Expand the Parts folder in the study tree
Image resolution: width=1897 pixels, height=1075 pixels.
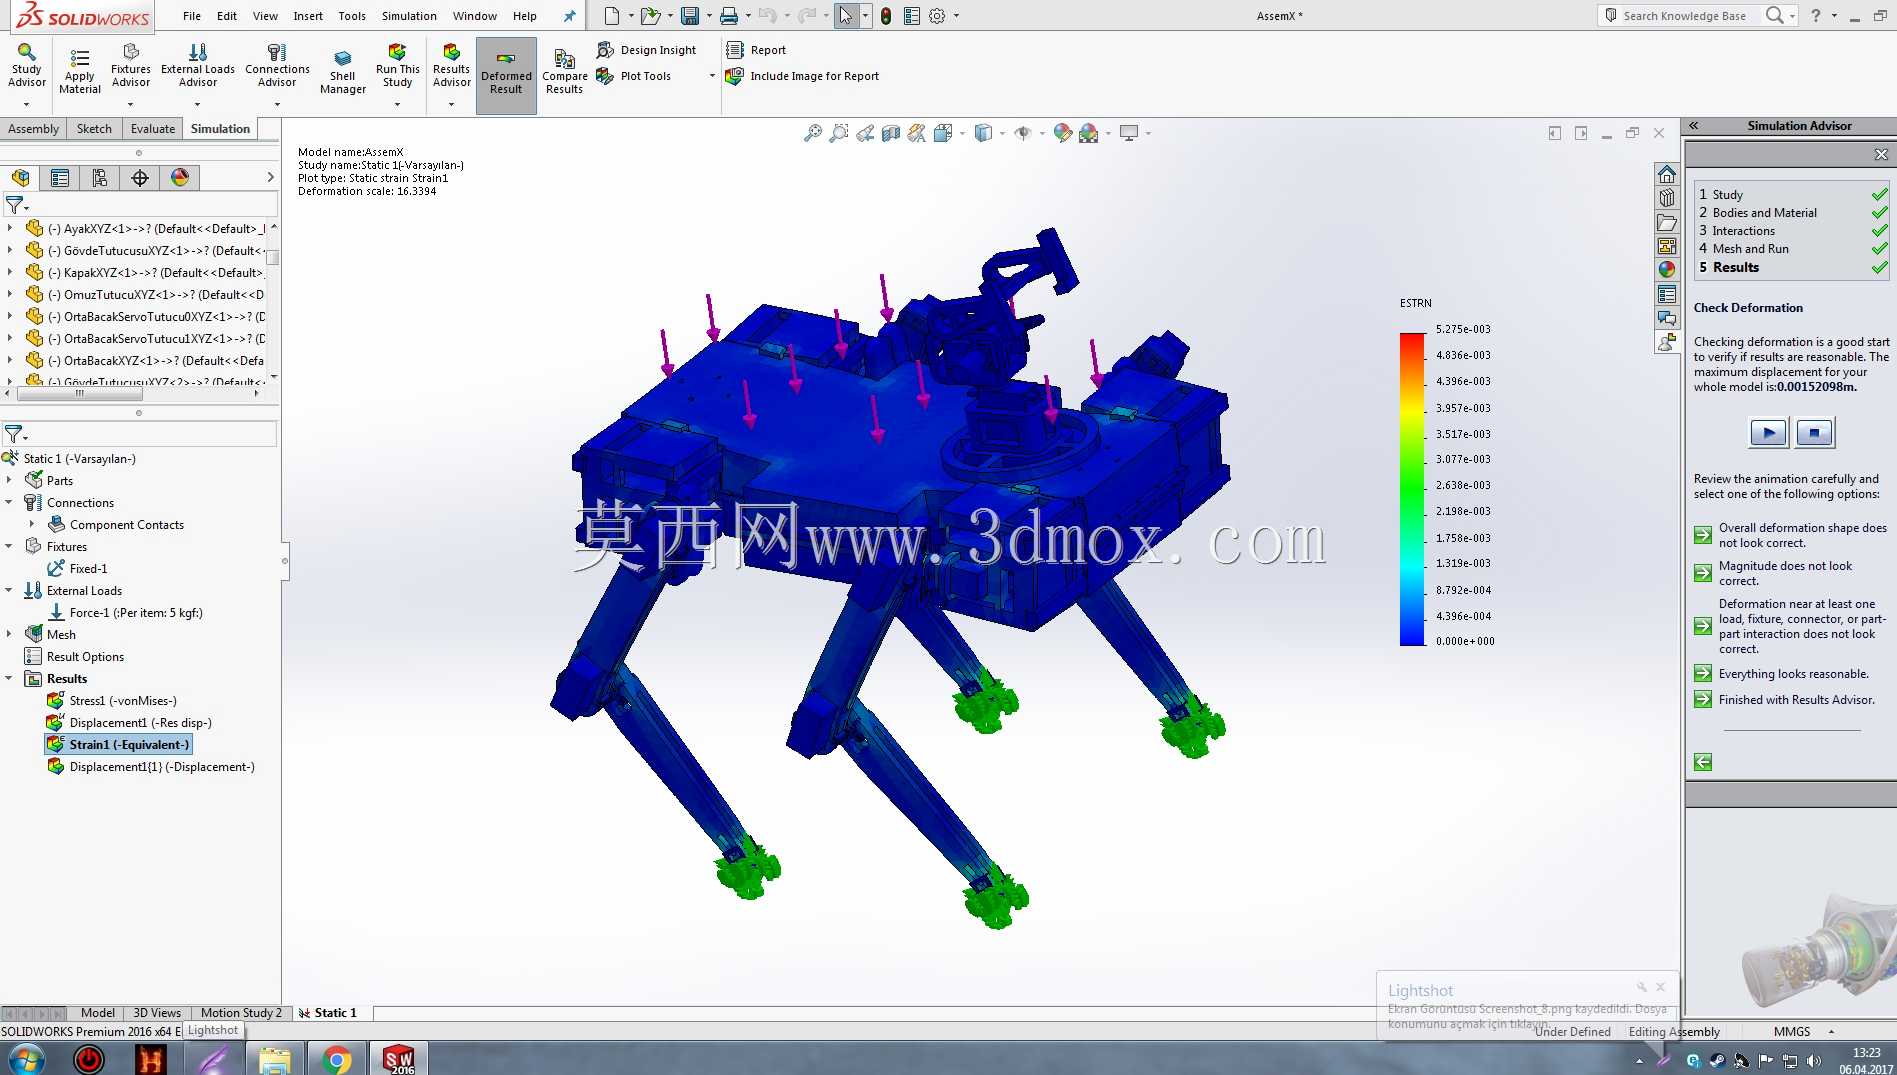click(9, 481)
